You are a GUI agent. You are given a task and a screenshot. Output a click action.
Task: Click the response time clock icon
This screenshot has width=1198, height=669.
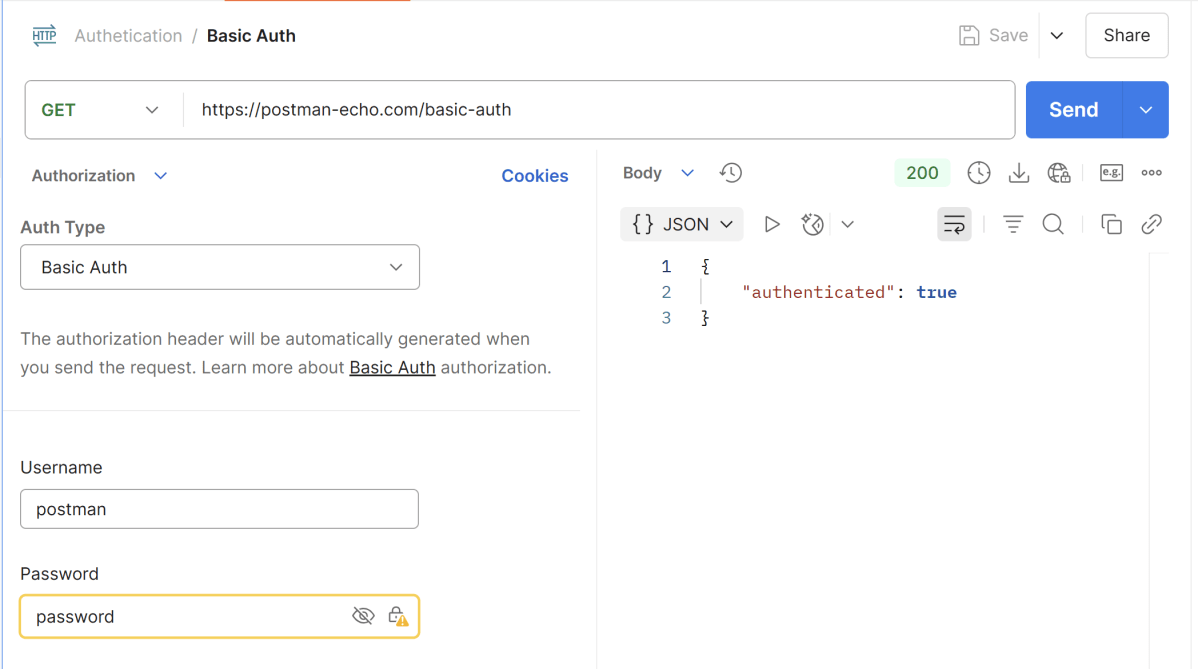click(978, 173)
